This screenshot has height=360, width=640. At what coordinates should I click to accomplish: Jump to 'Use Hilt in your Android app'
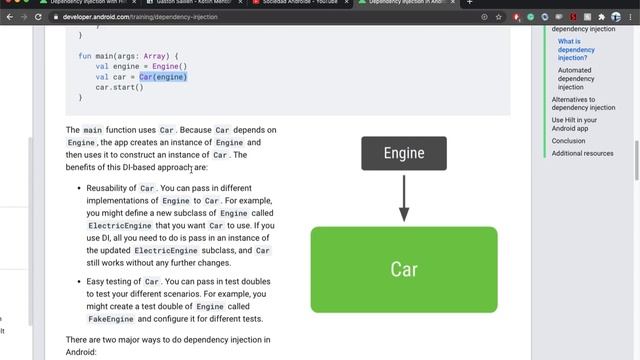point(574,124)
